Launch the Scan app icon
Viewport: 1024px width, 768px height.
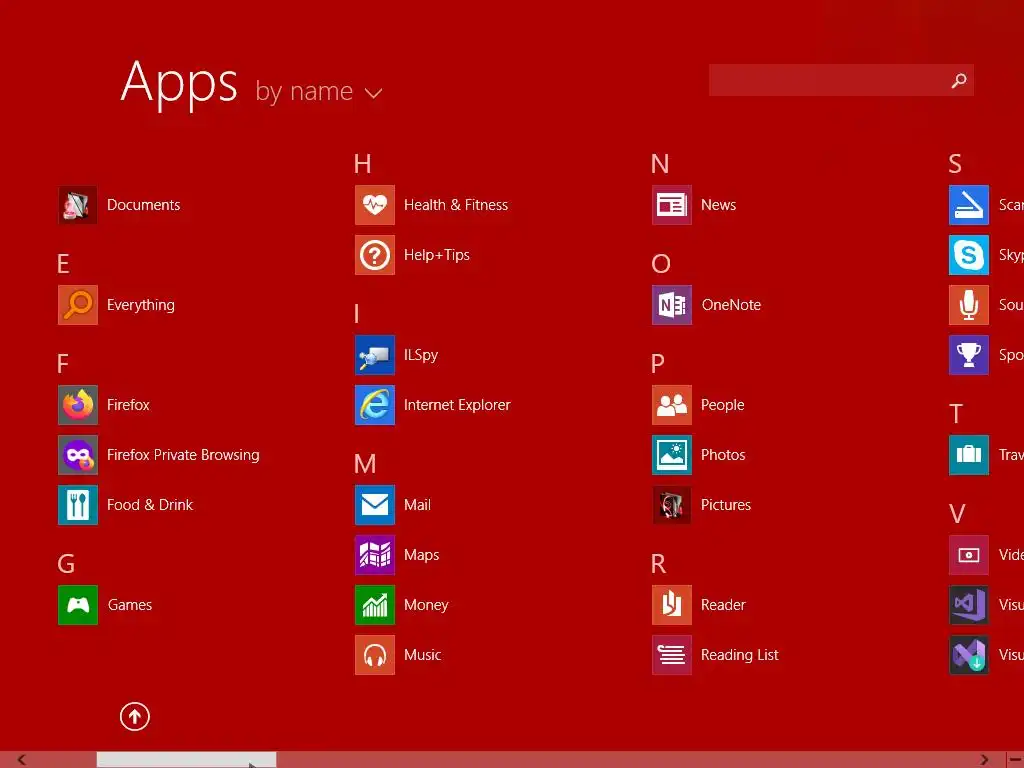[x=969, y=205]
